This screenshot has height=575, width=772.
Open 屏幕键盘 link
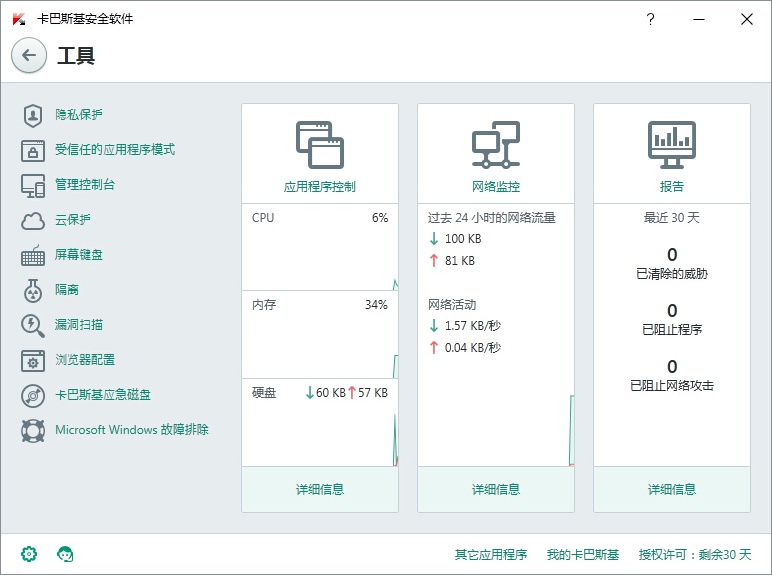79,255
